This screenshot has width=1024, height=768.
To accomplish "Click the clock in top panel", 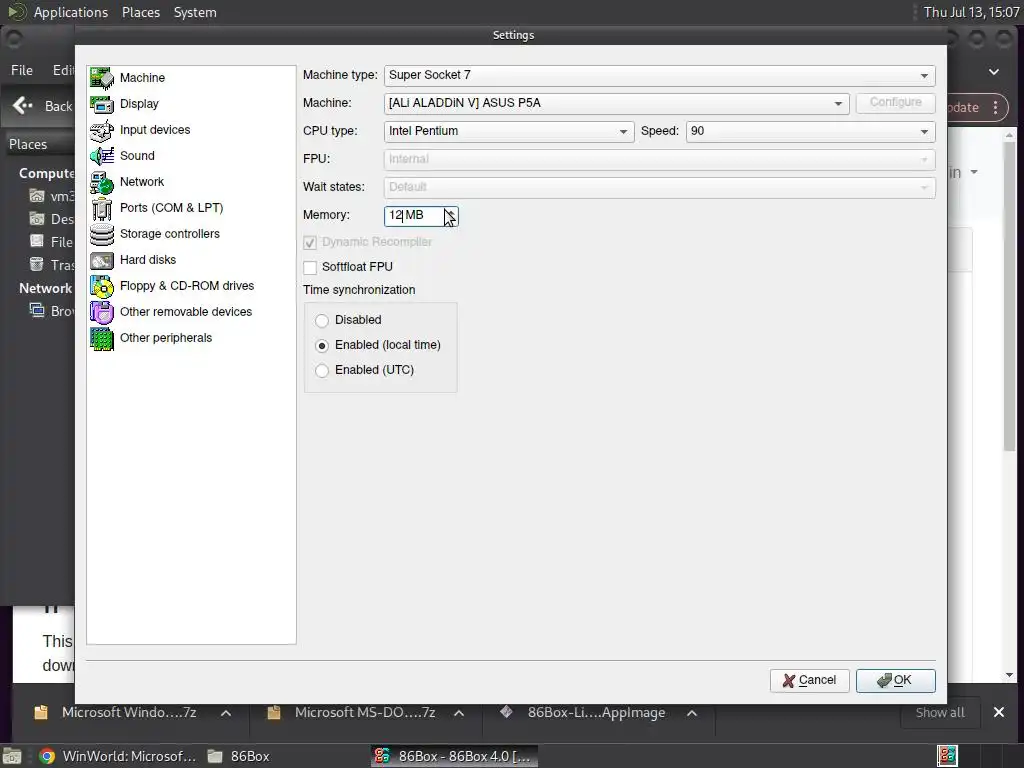I will point(970,12).
